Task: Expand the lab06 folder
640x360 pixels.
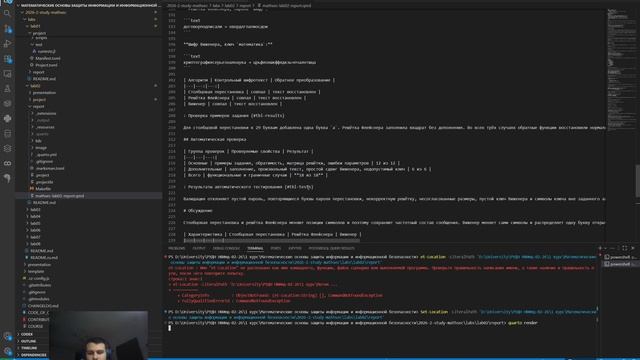Action: pyautogui.click(x=35, y=230)
